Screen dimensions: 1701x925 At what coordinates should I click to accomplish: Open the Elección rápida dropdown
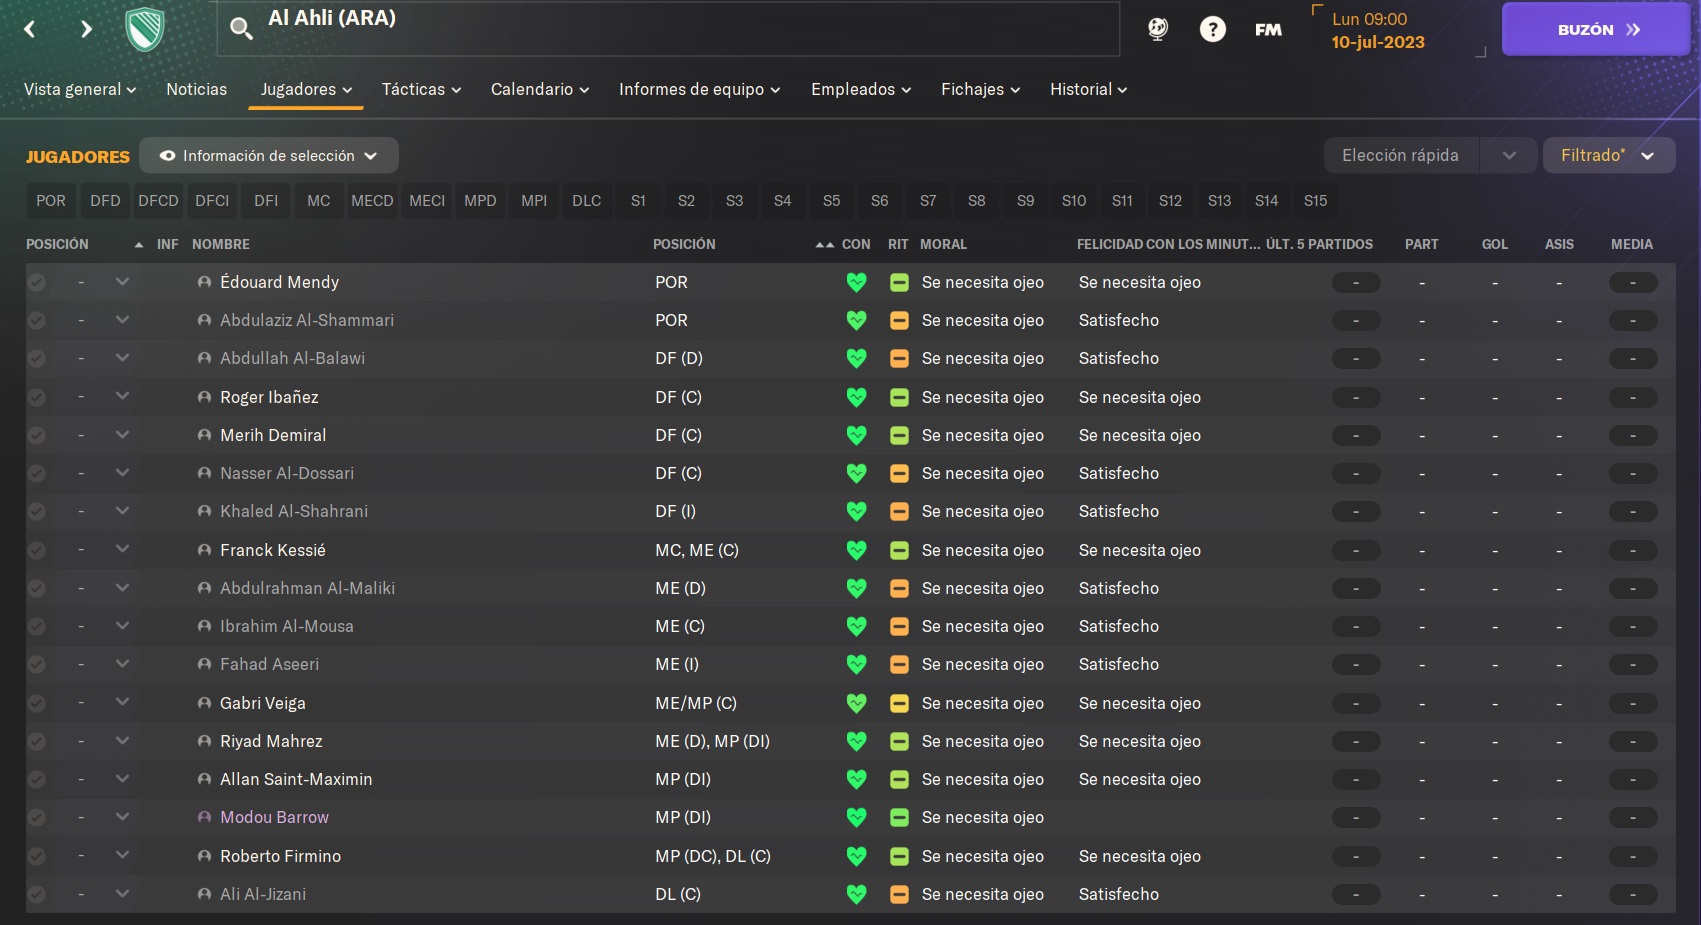tap(1430, 156)
